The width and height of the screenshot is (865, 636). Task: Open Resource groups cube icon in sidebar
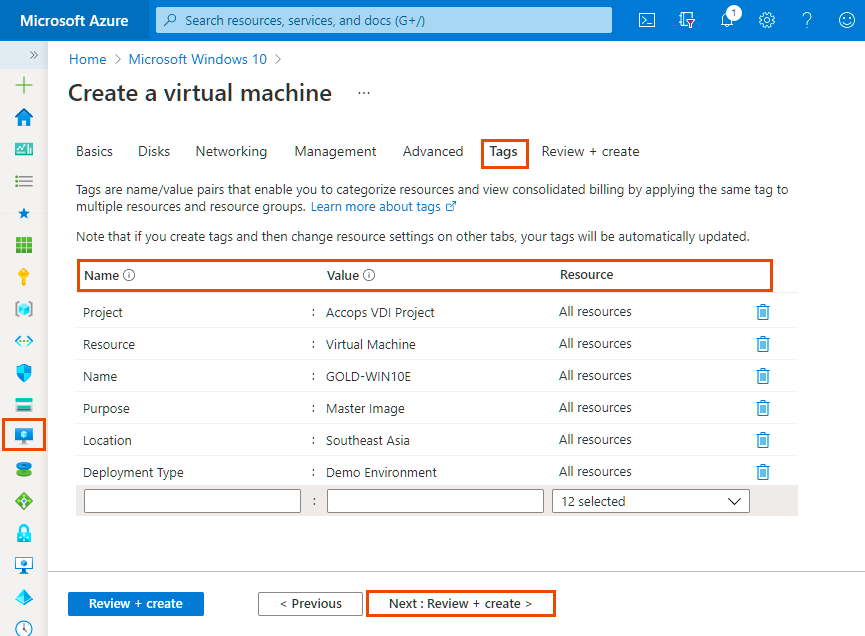(x=24, y=309)
